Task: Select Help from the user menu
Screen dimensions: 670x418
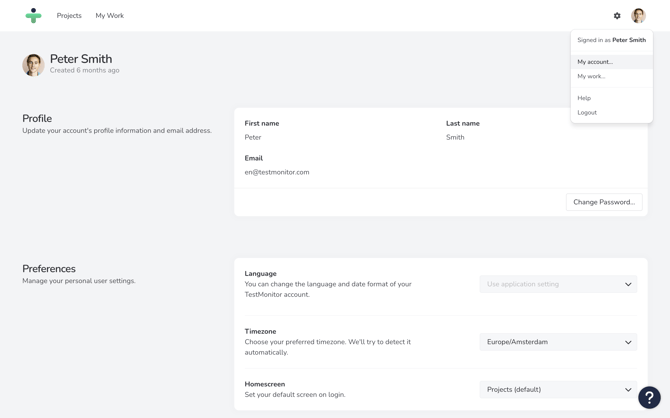Action: (584, 98)
